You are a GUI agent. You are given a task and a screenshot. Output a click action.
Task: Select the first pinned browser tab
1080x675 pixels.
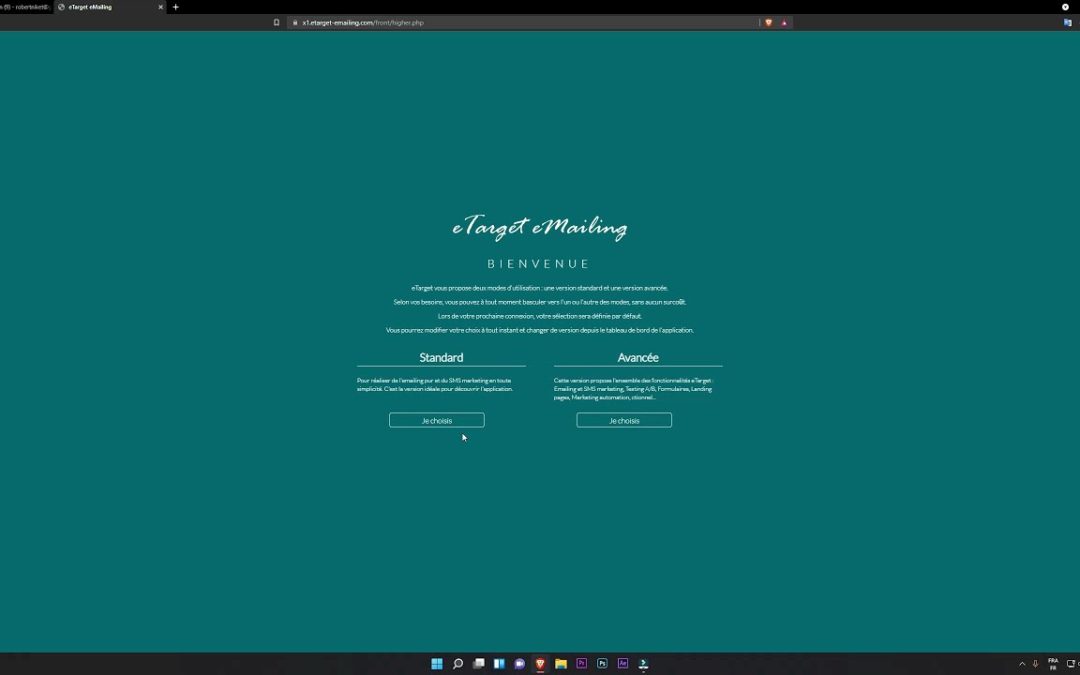click(x=25, y=7)
